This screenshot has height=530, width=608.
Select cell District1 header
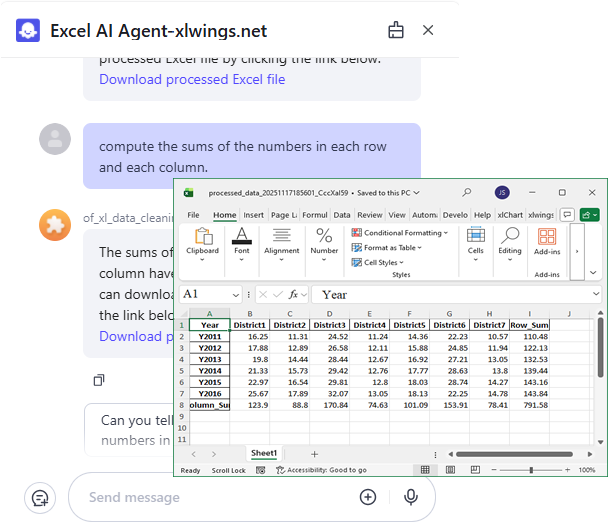[x=249, y=325]
